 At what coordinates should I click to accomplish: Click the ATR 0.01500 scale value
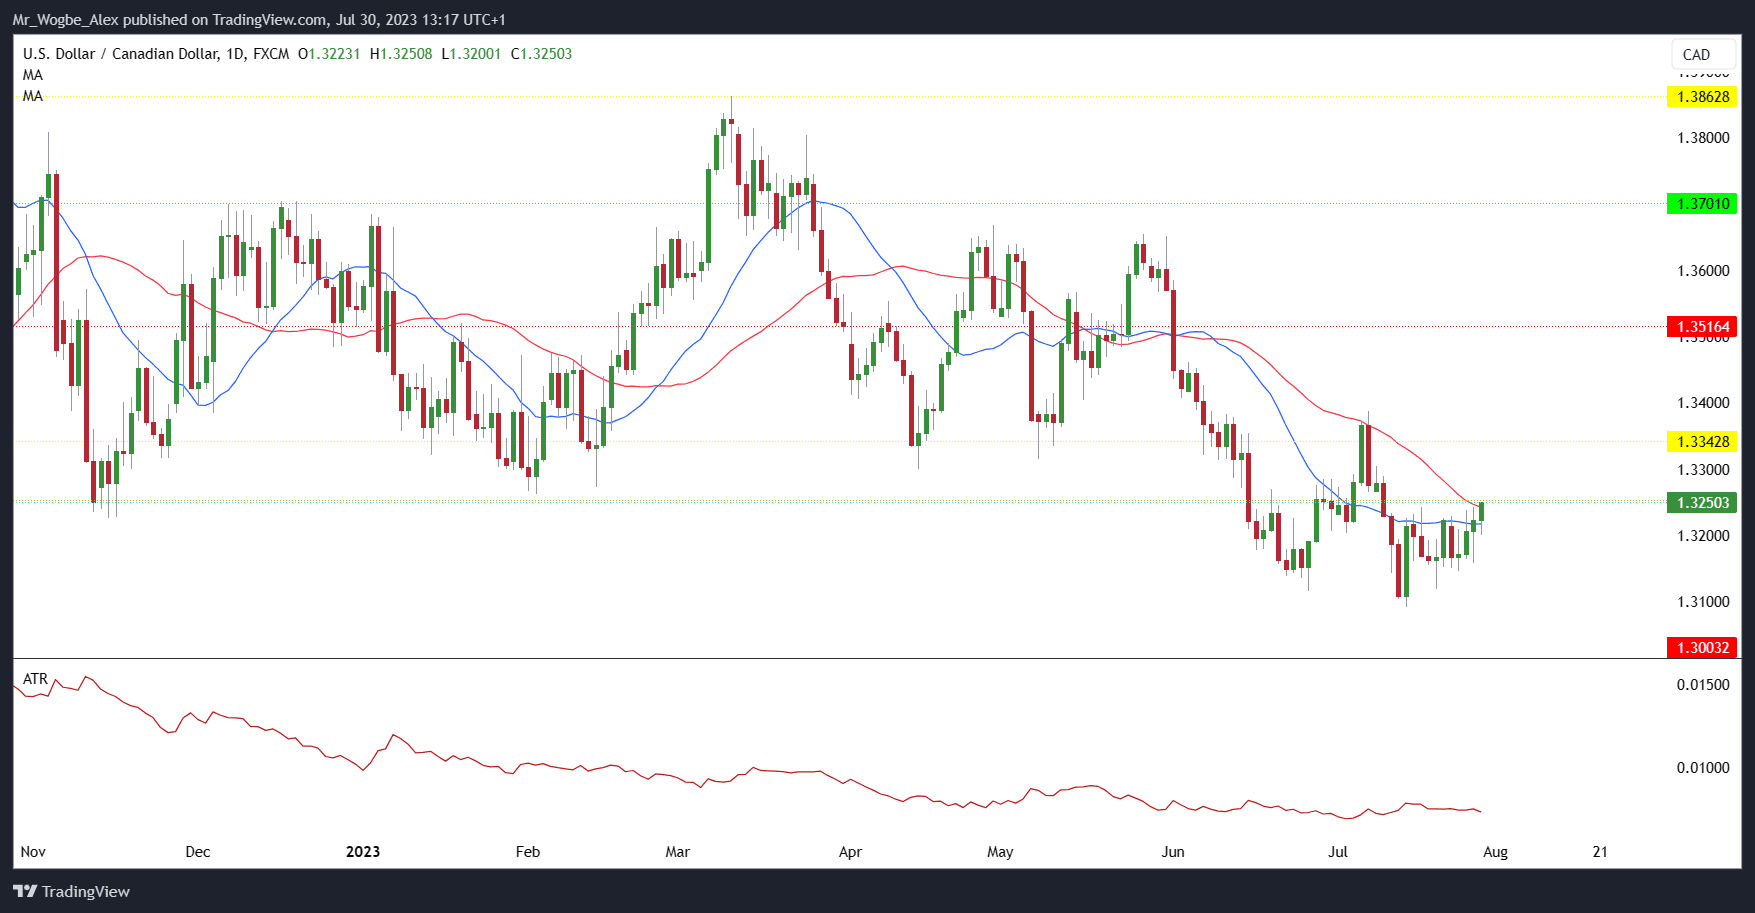tap(1703, 685)
